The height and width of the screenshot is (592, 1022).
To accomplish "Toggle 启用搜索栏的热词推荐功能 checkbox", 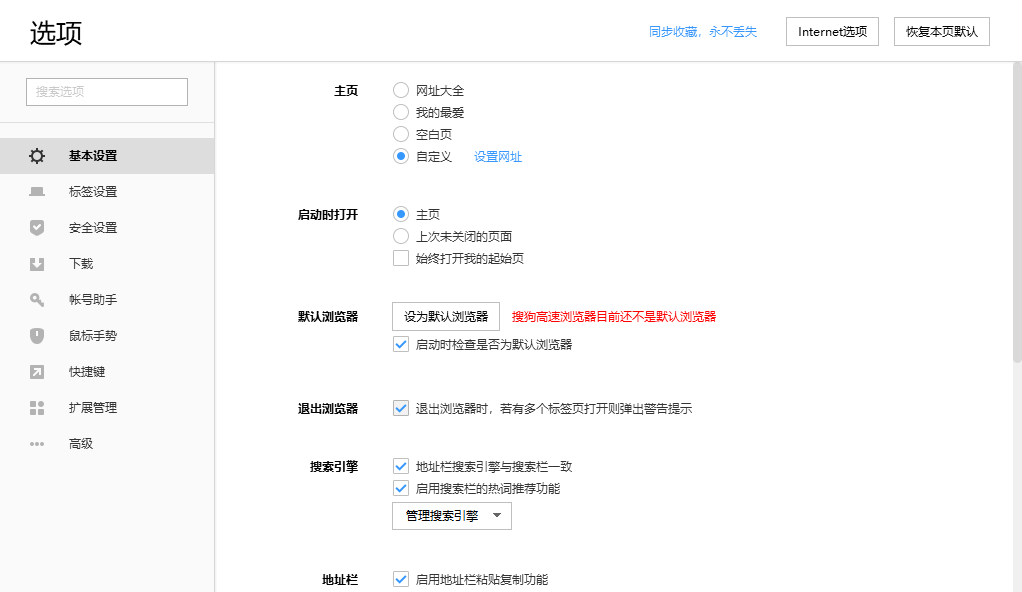I will point(401,488).
